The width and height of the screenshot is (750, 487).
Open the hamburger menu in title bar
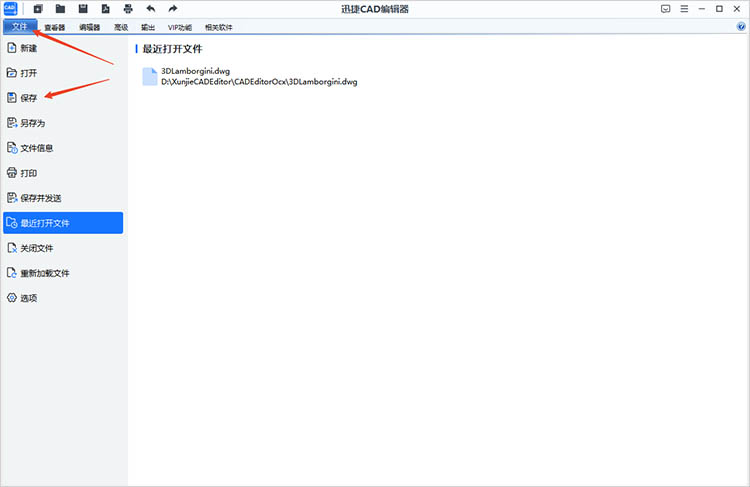684,9
